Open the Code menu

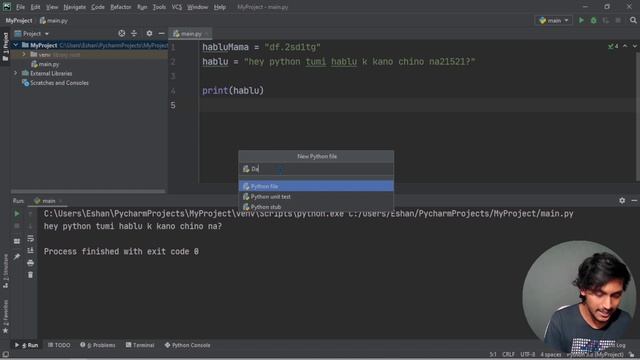point(98,7)
